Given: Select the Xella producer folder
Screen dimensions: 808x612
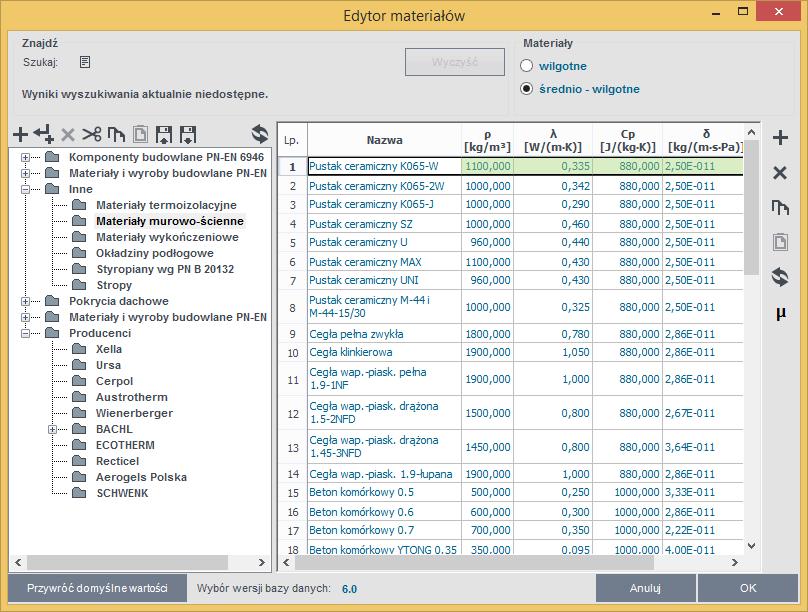Looking at the screenshot, I should (x=109, y=349).
